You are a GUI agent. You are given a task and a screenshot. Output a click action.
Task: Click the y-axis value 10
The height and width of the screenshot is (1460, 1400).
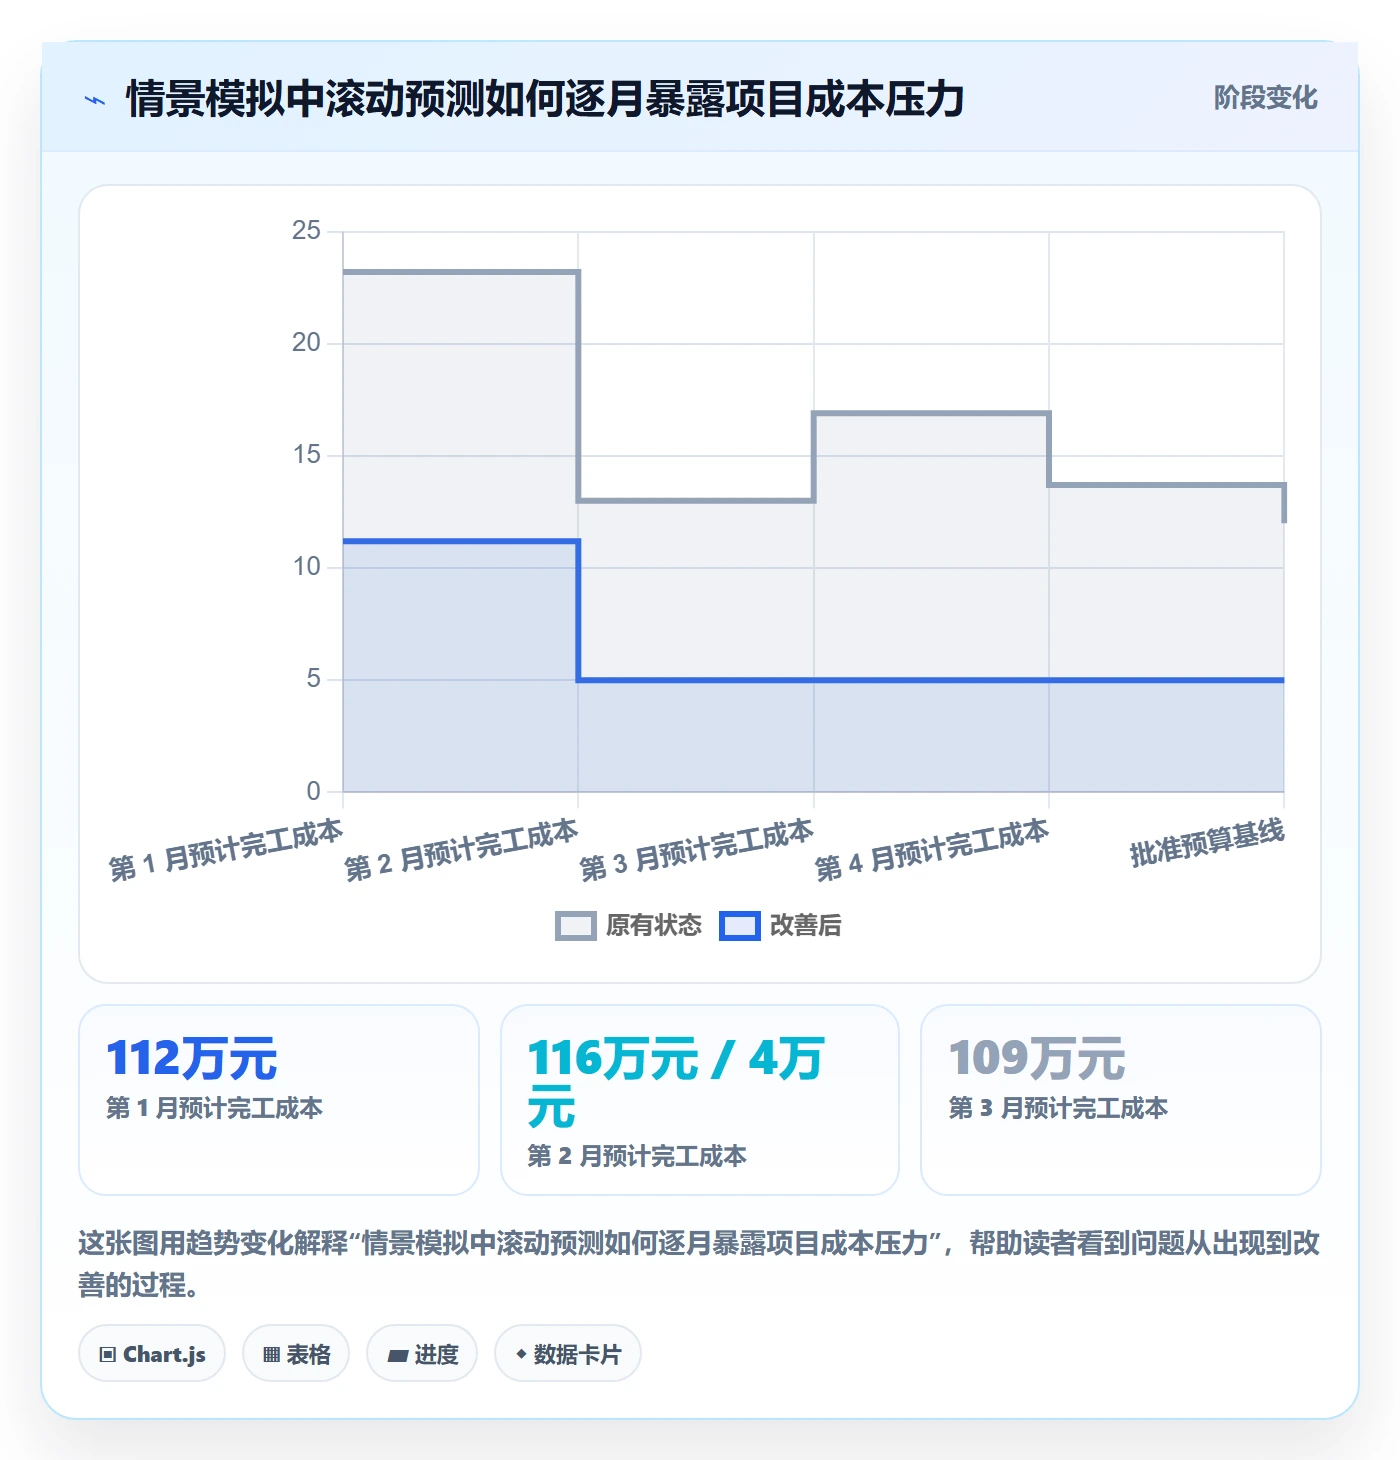coord(306,567)
